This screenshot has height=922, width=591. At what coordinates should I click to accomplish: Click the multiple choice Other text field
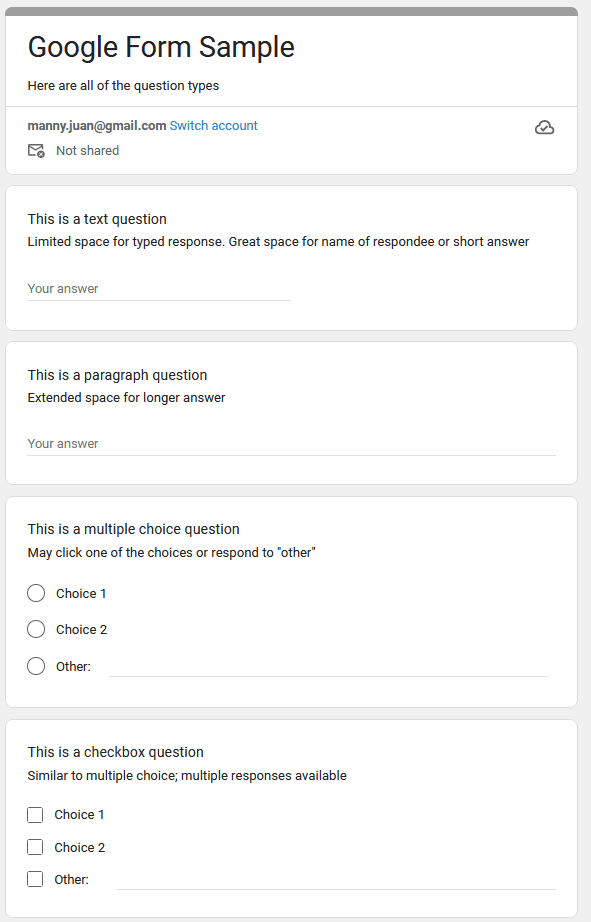pos(328,667)
